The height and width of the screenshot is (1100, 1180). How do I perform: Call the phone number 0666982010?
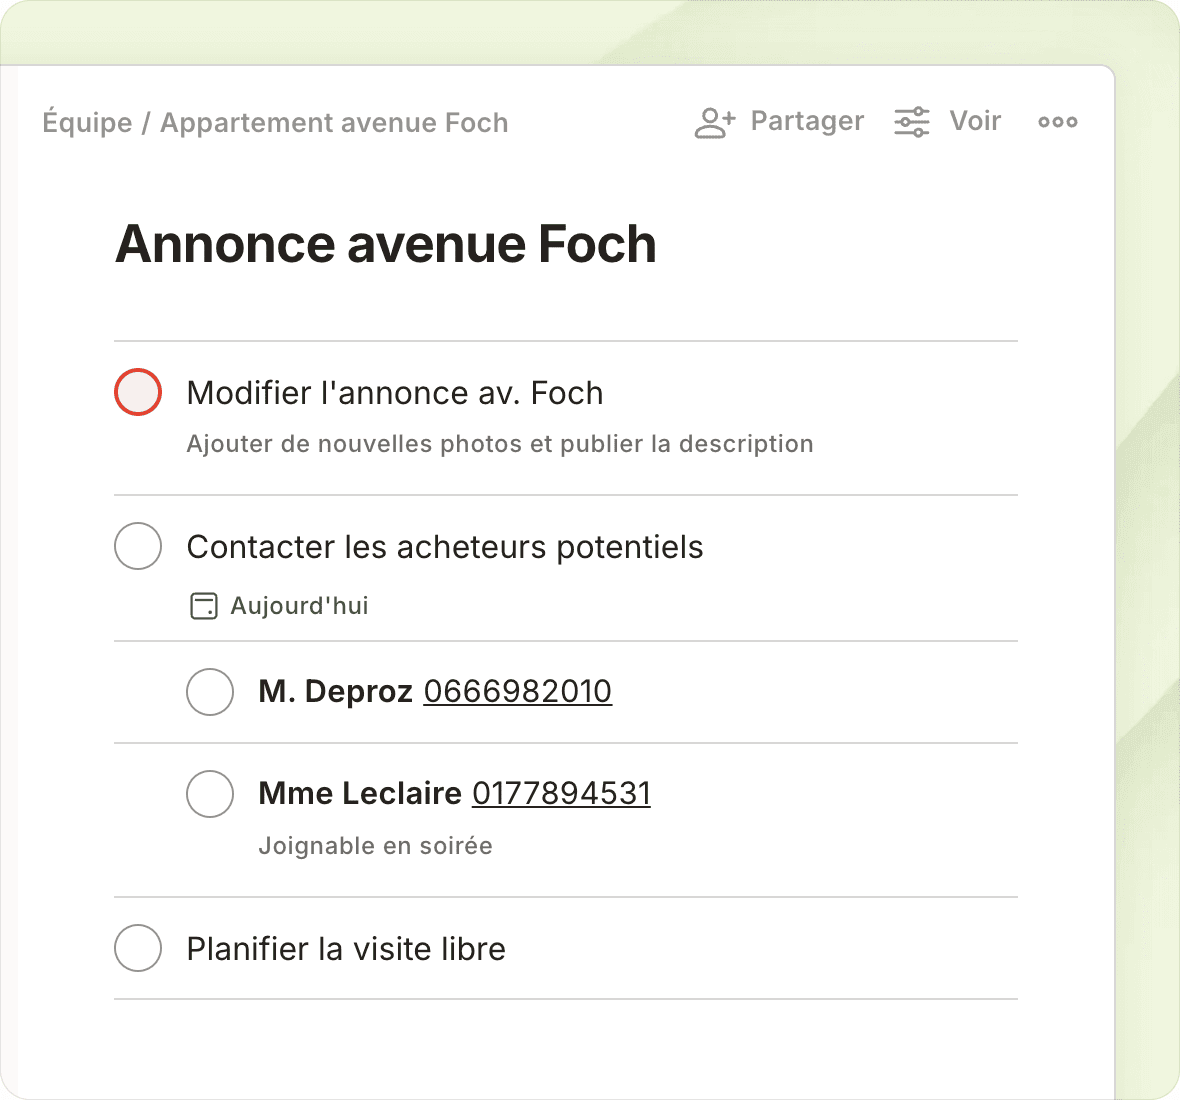[x=517, y=691]
